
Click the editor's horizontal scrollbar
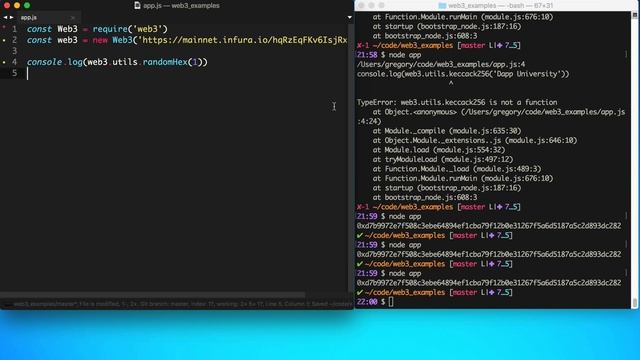click(x=152, y=295)
